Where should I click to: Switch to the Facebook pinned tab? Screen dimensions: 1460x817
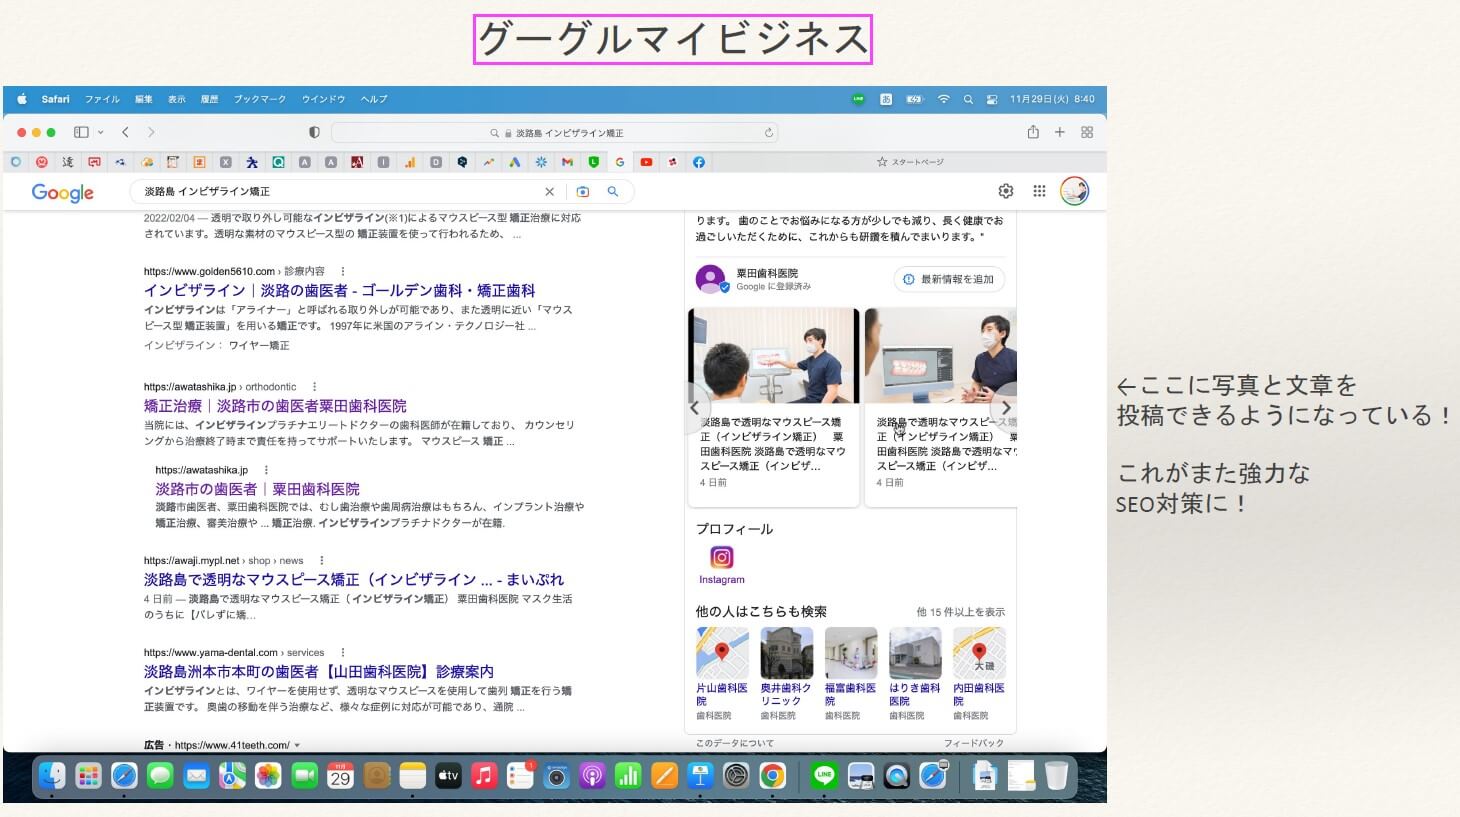click(x=699, y=162)
